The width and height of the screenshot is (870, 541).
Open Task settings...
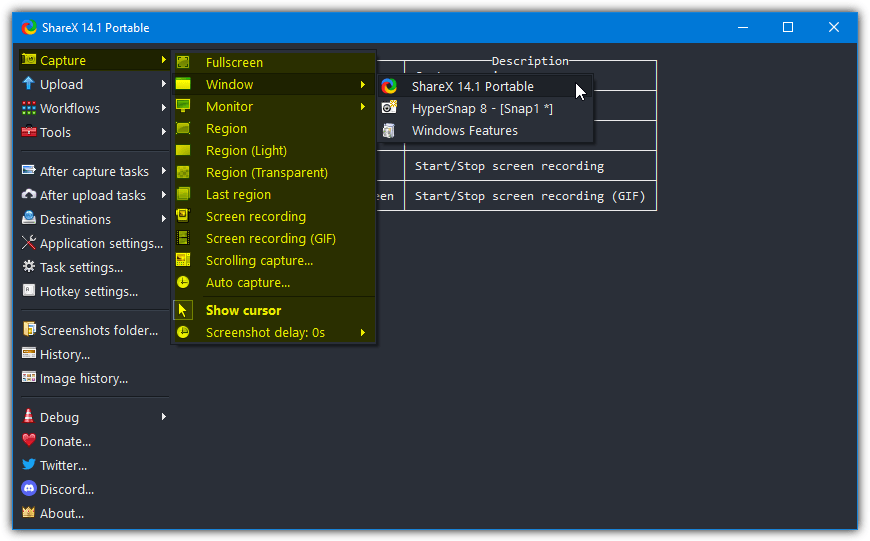pyautogui.click(x=93, y=267)
